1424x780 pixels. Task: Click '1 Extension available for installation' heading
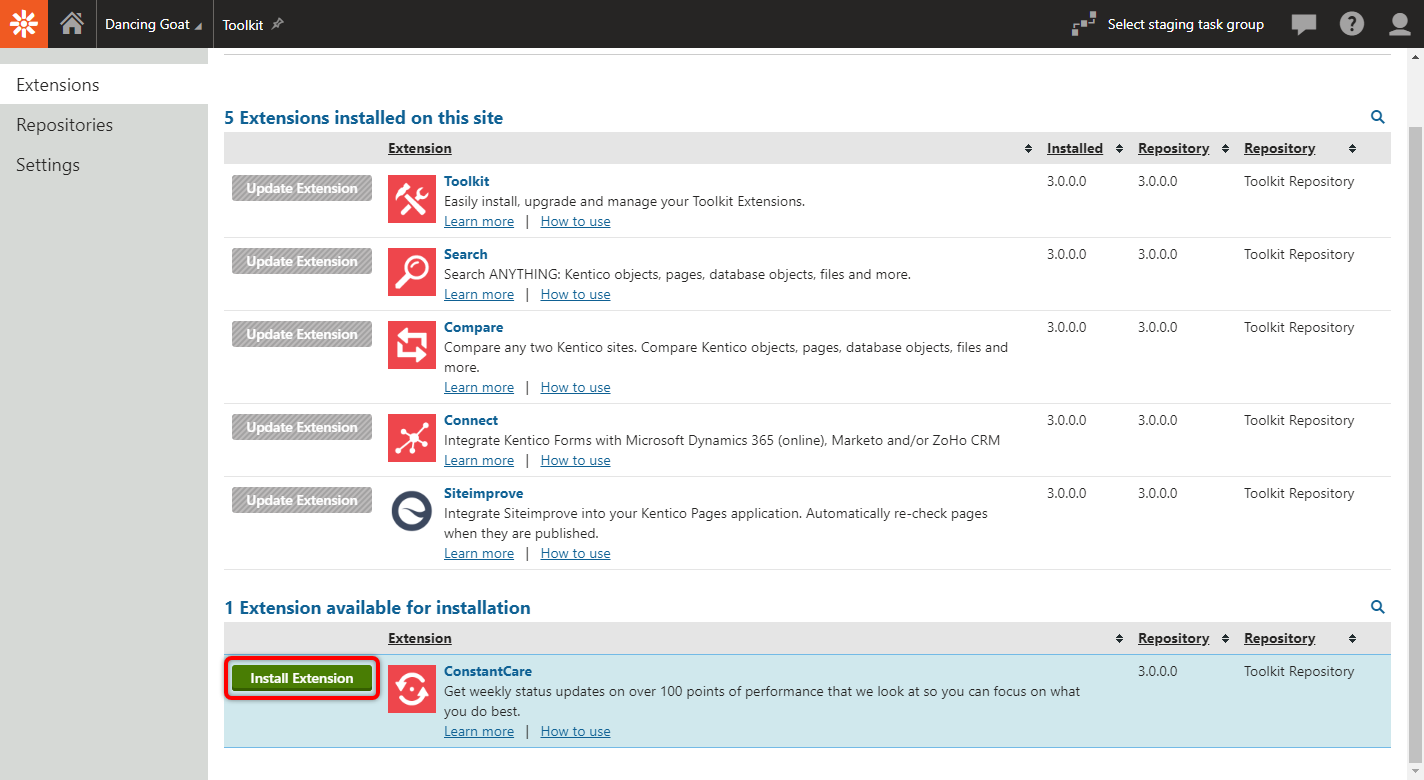click(377, 608)
